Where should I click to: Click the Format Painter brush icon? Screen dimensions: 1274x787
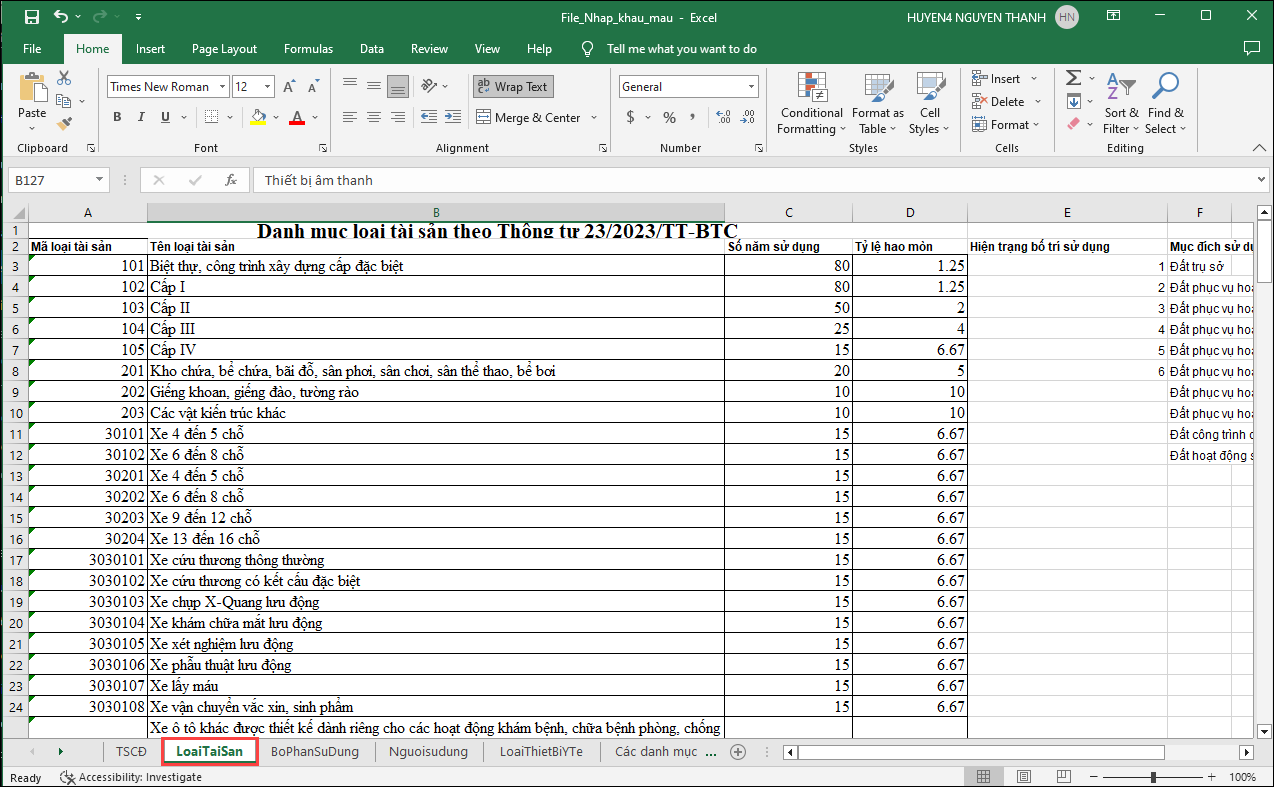pyautogui.click(x=65, y=124)
